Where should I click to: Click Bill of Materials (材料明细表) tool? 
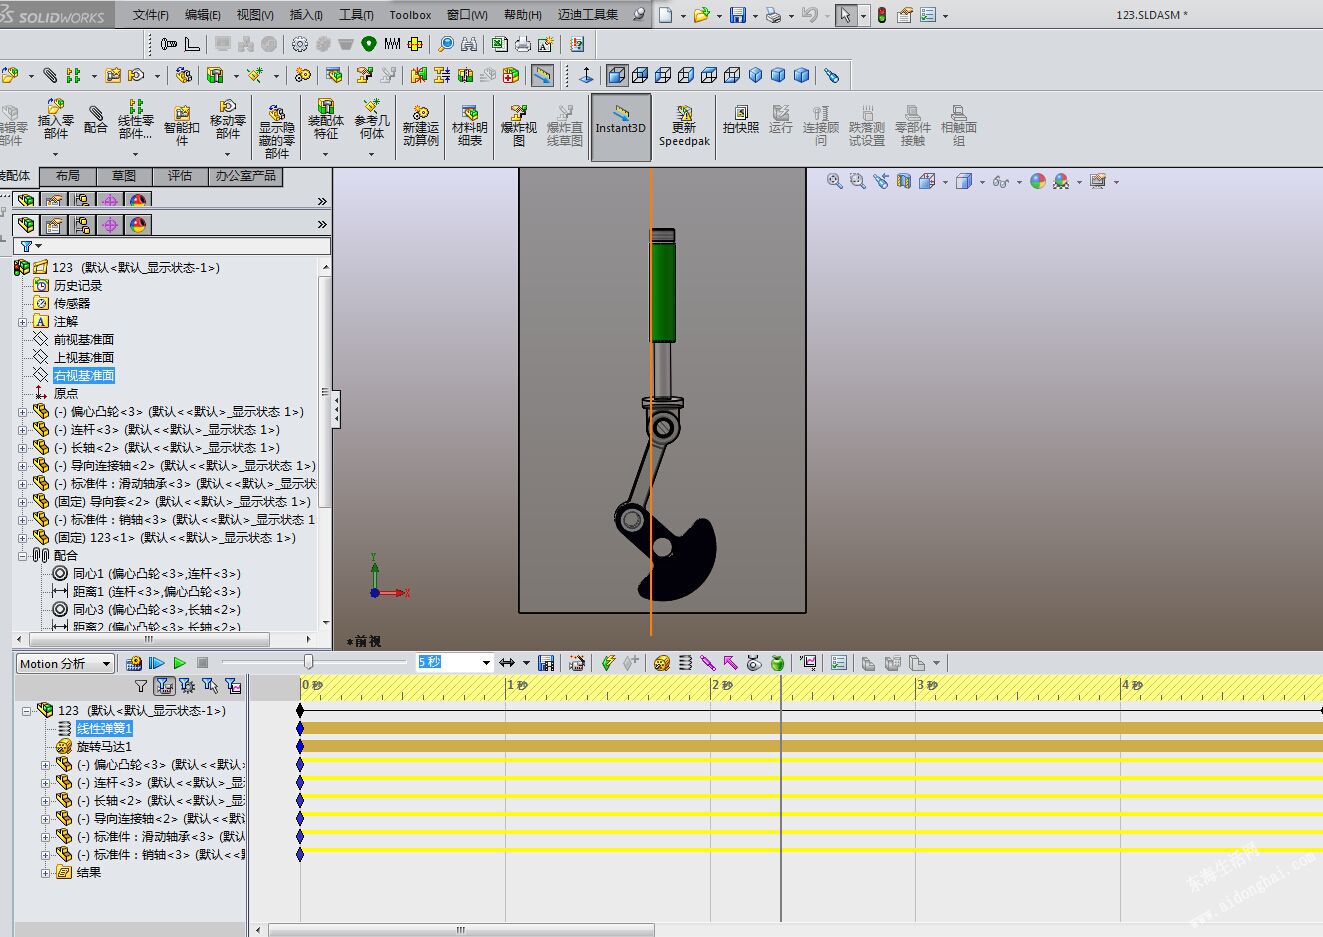tap(470, 126)
